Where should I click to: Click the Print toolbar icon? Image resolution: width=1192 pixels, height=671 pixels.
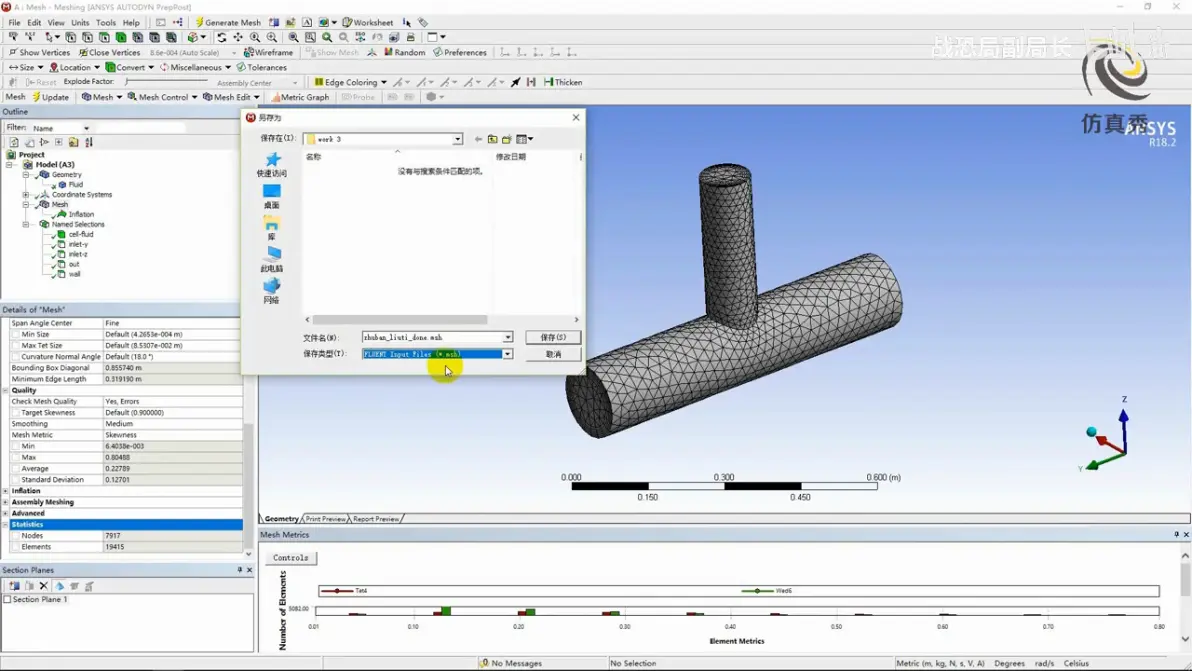point(411,36)
